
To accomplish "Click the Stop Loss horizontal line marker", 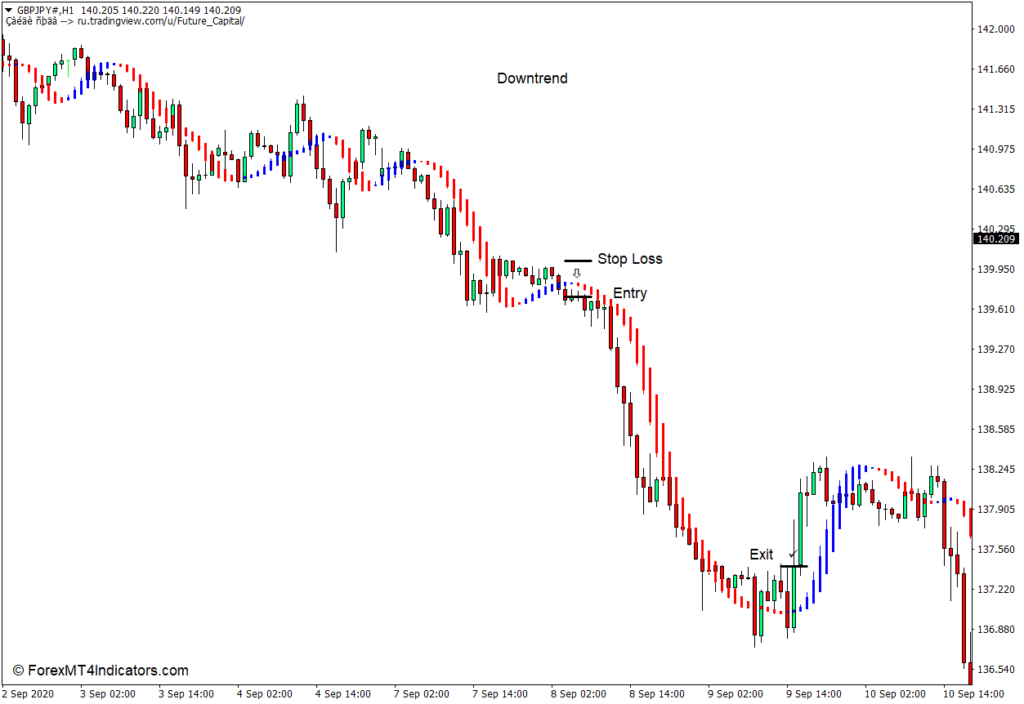I will [577, 261].
